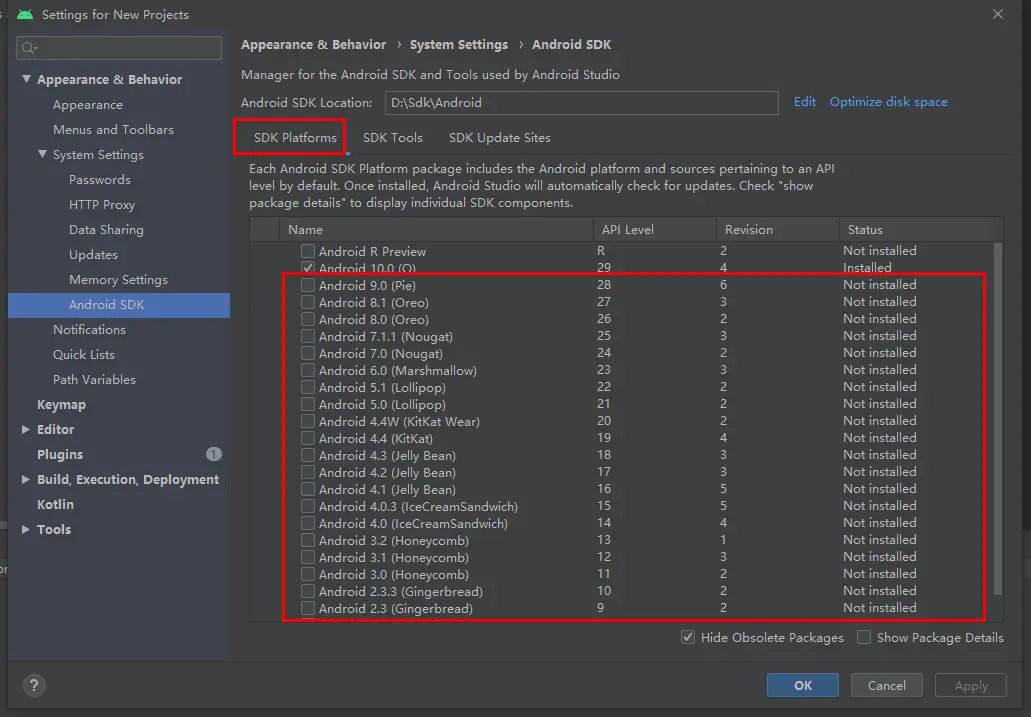Screen dimensions: 1031x717
Task: Open Quick Lists settings
Action: (84, 355)
